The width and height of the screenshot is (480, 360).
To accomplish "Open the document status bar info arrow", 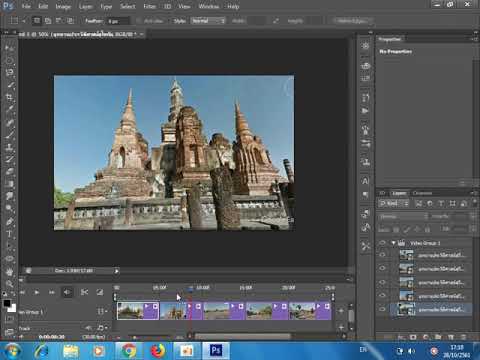I will click(116, 271).
